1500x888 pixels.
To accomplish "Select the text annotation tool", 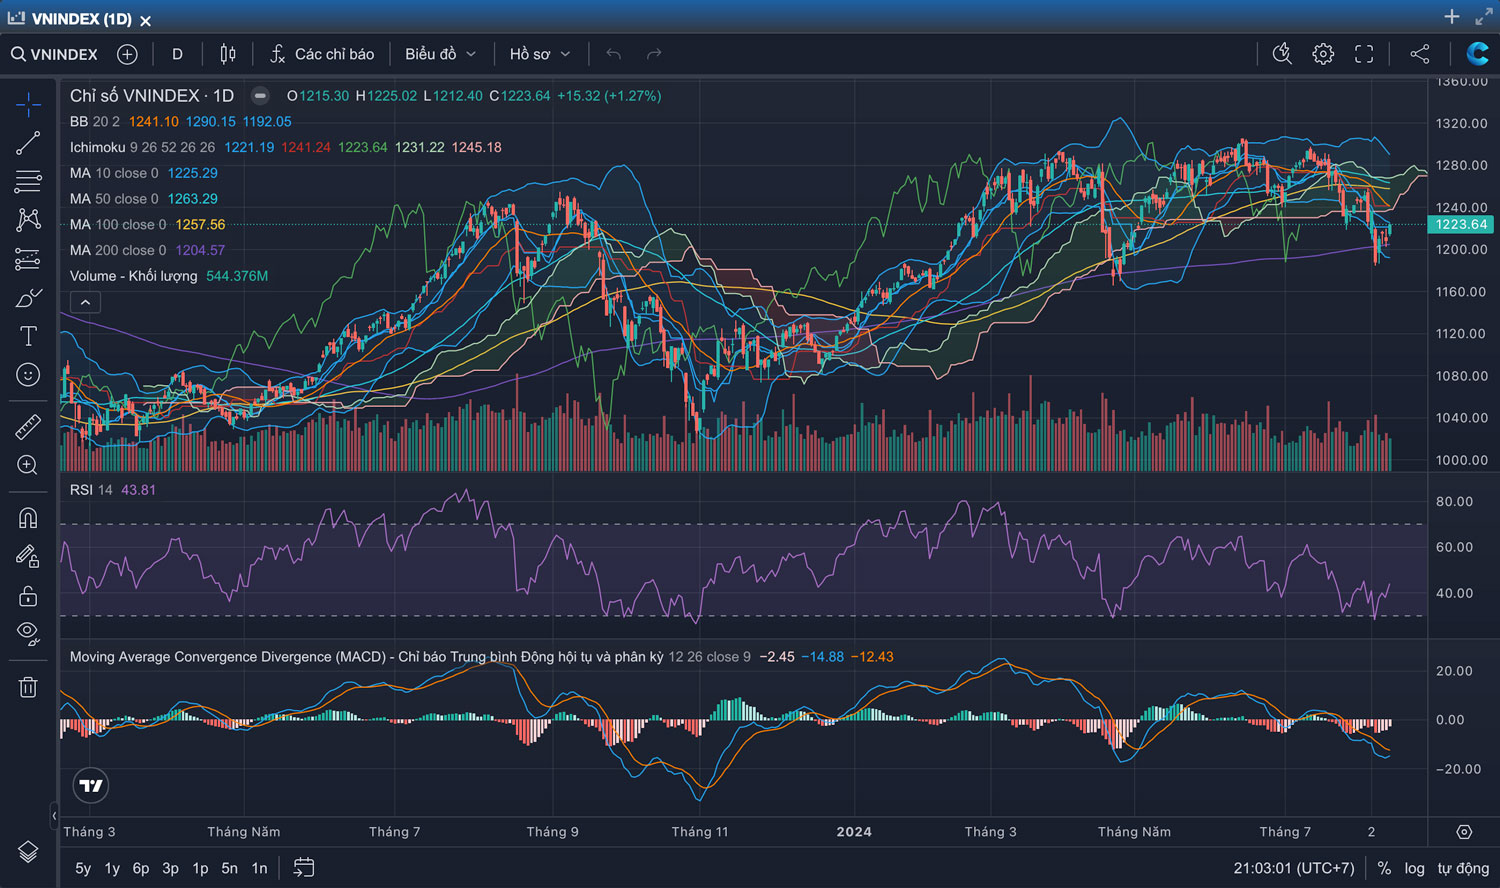I will (x=28, y=336).
